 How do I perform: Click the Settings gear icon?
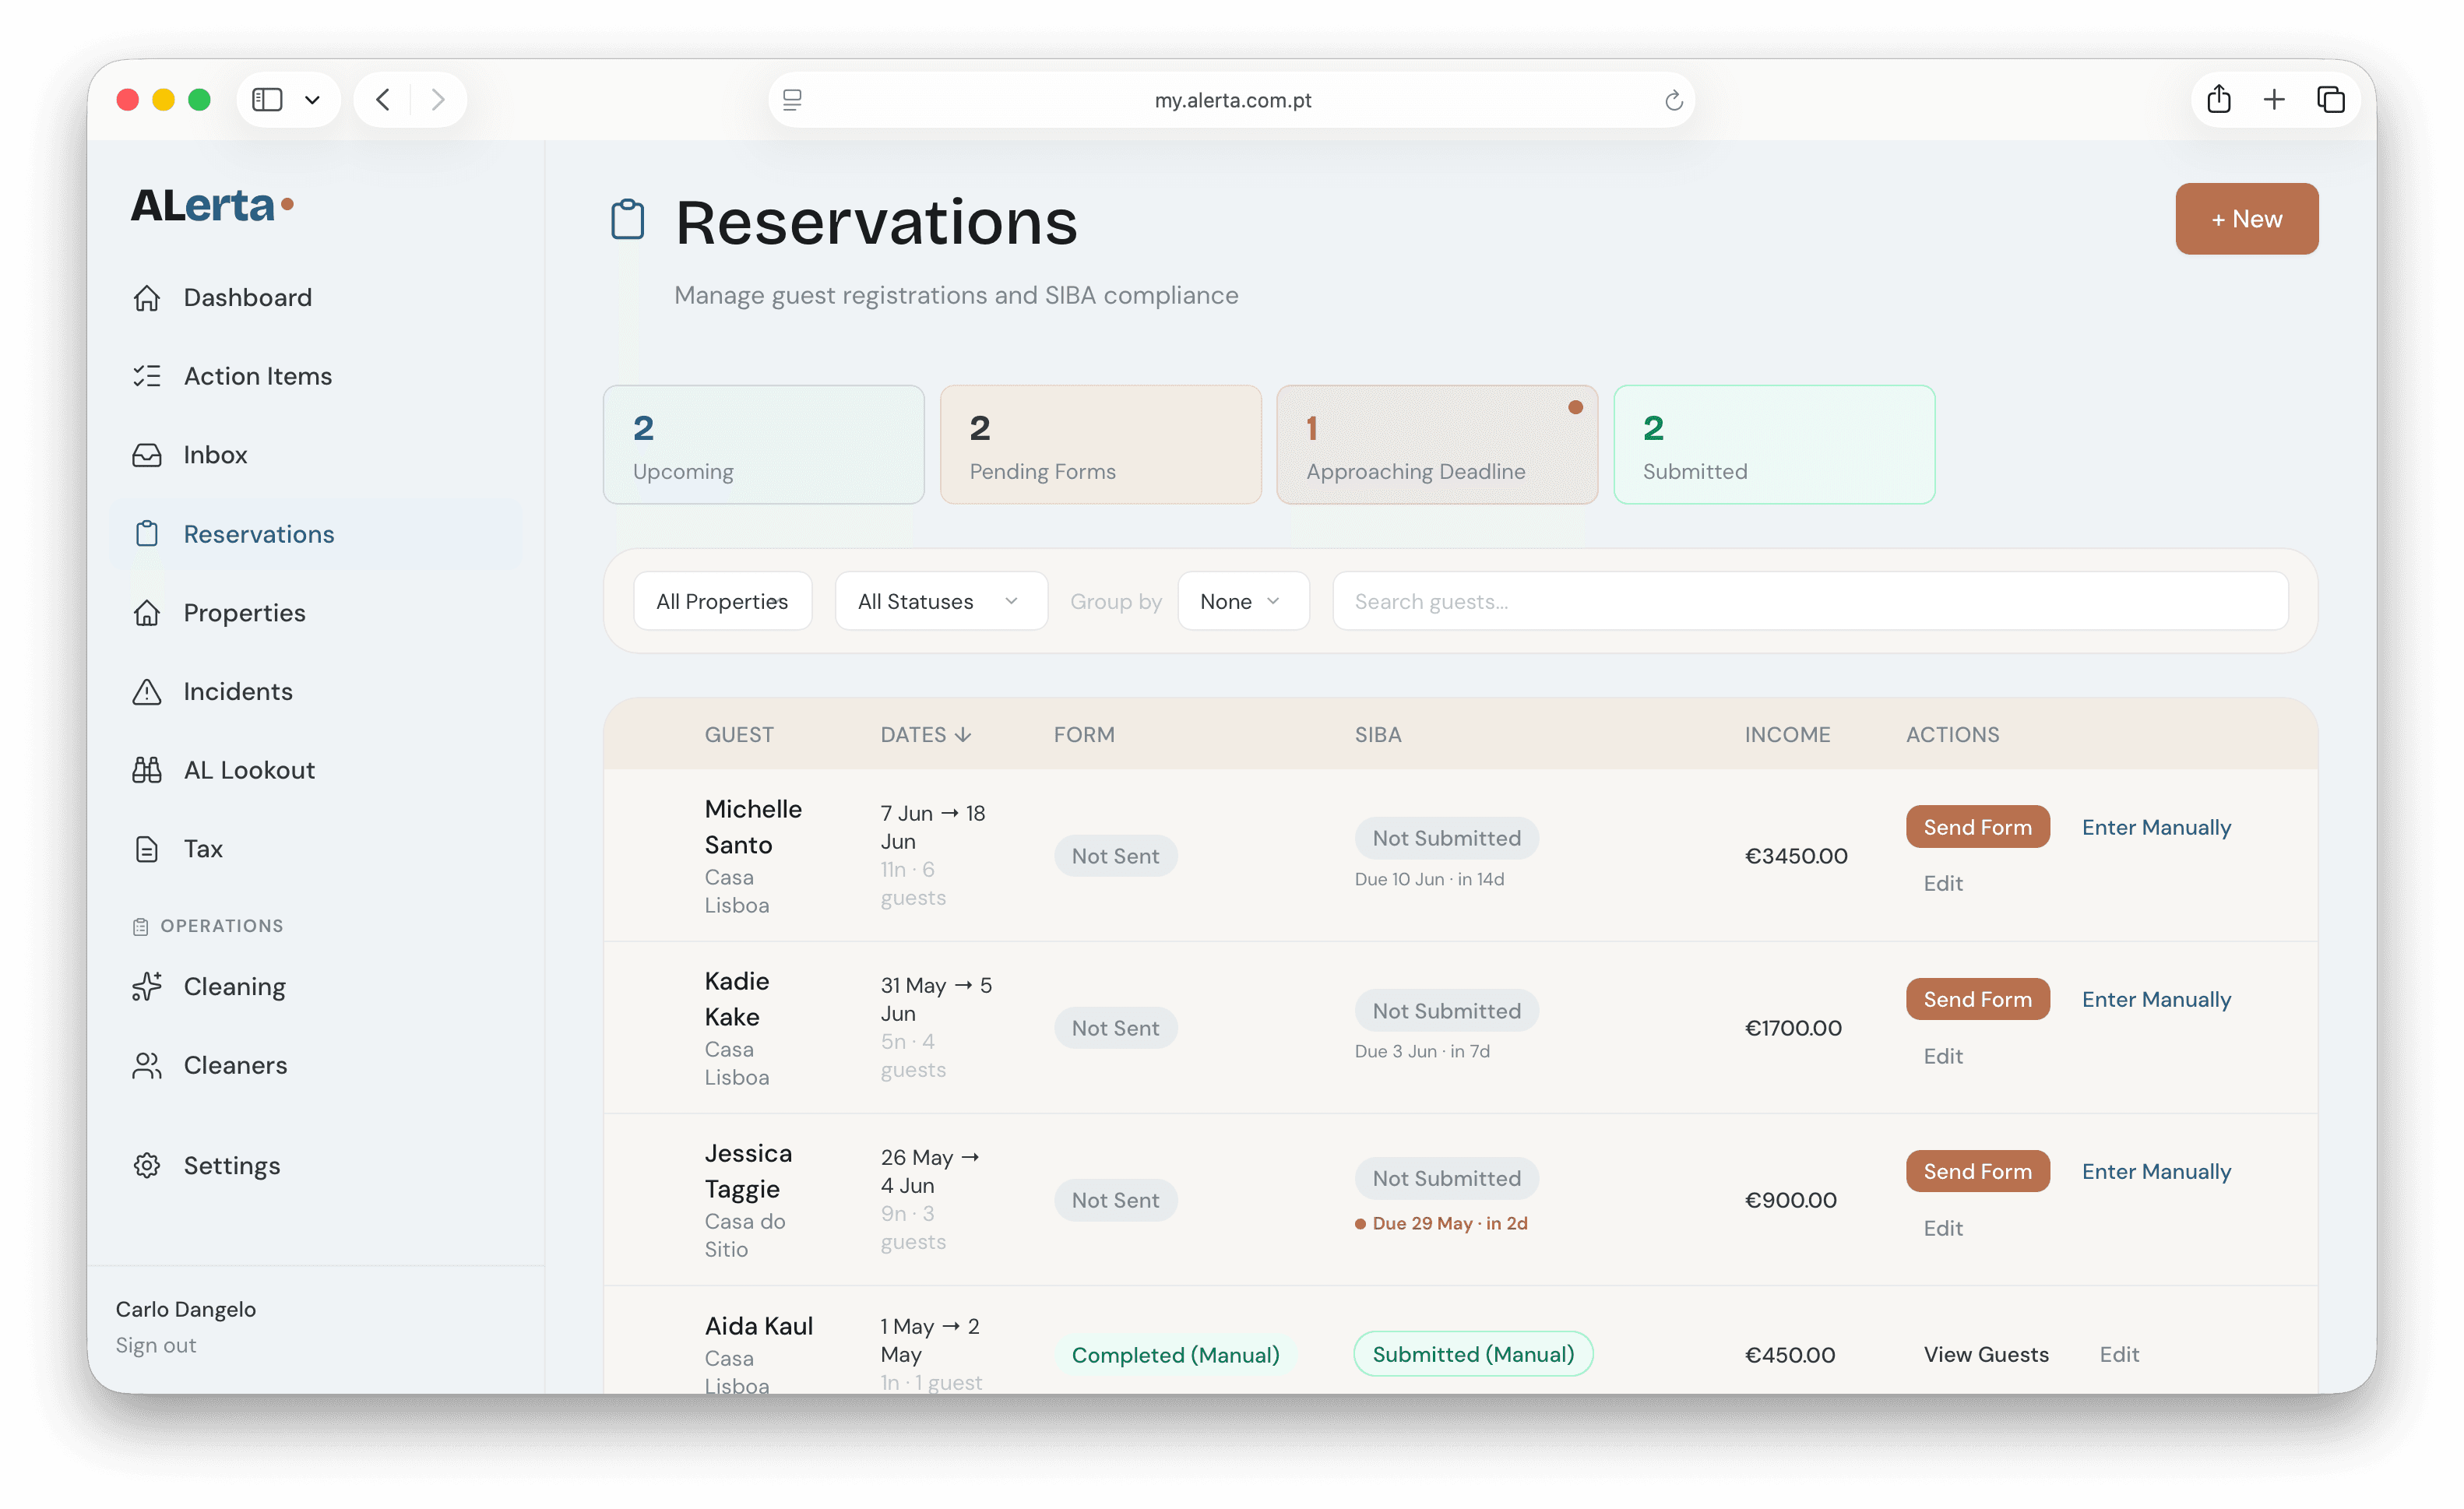(x=147, y=1166)
